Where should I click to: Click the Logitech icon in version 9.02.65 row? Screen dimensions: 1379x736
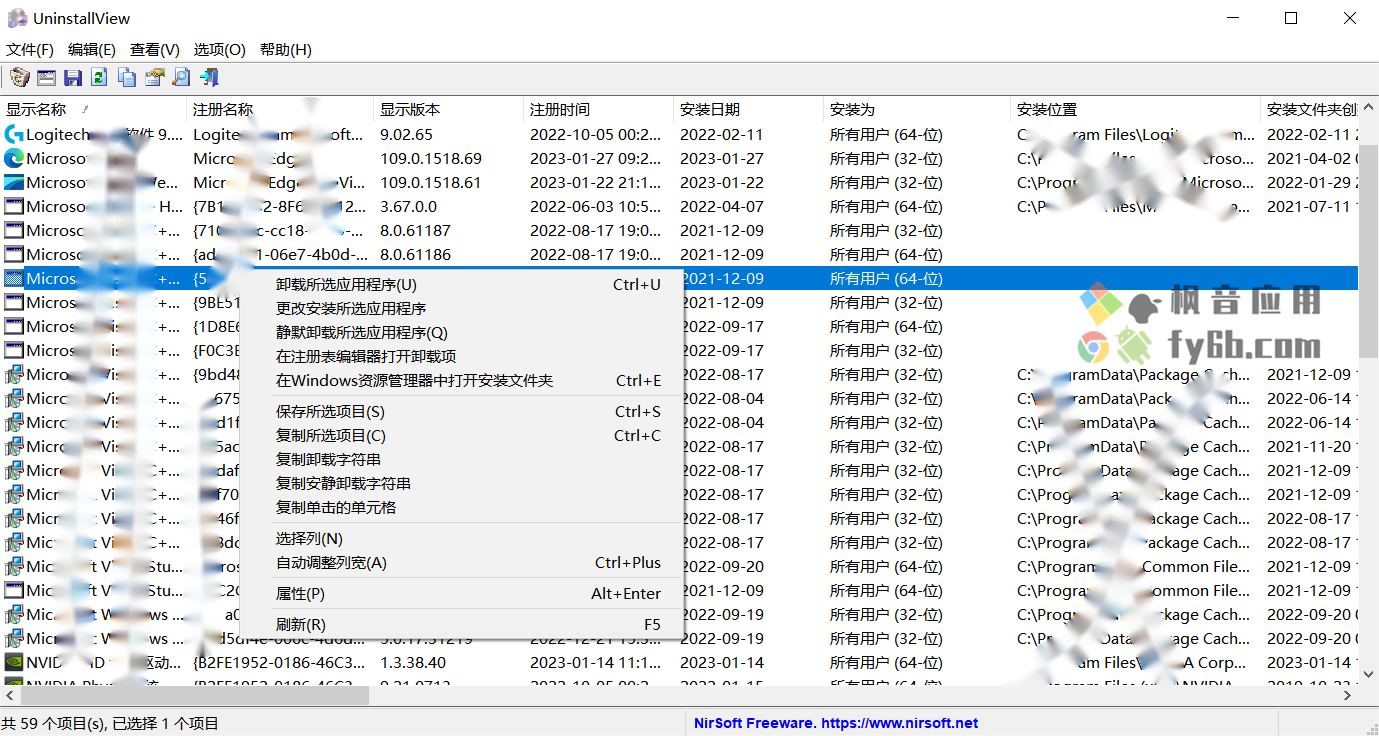14,134
